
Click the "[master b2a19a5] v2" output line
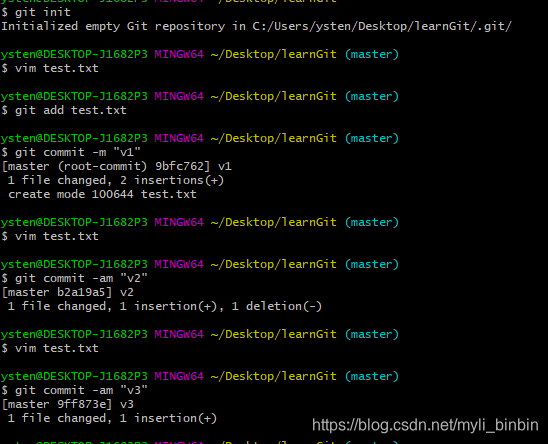click(67, 292)
